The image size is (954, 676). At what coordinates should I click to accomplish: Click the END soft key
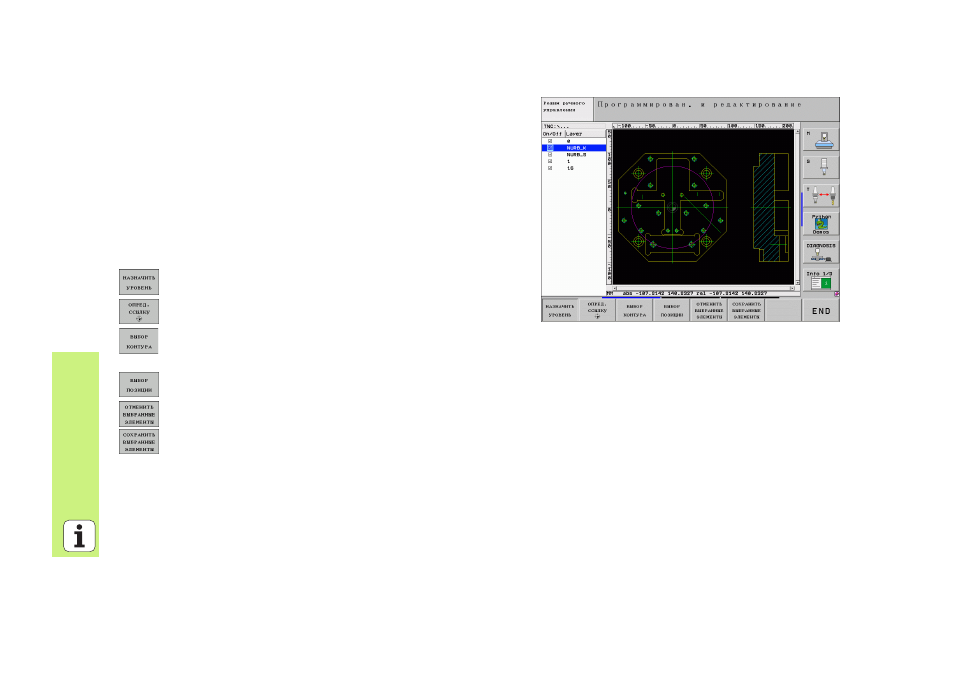[821, 310]
